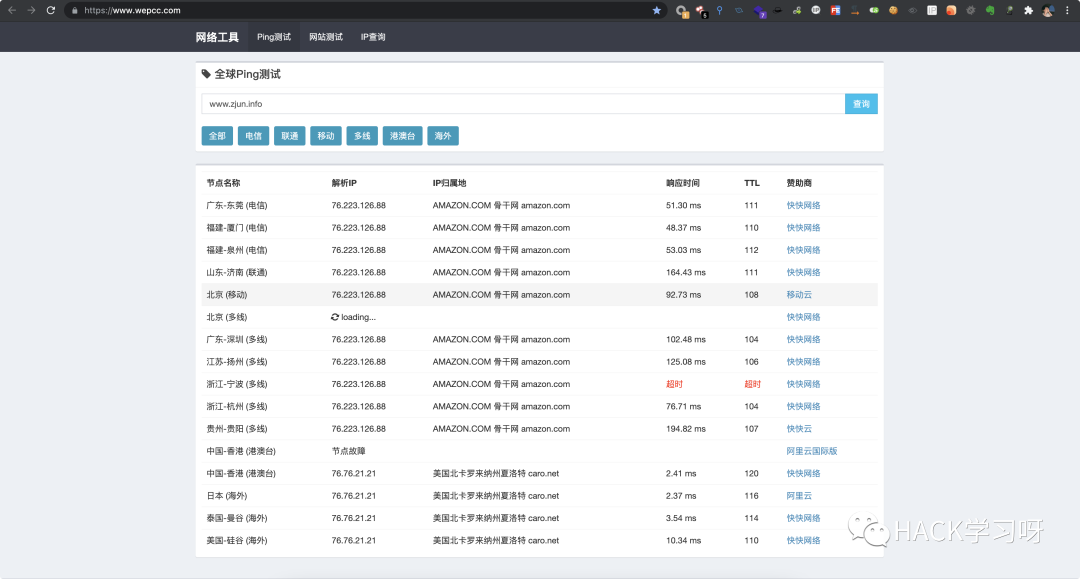Open the IP查询 tab
Viewport: 1080px width, 579px height.
(373, 37)
